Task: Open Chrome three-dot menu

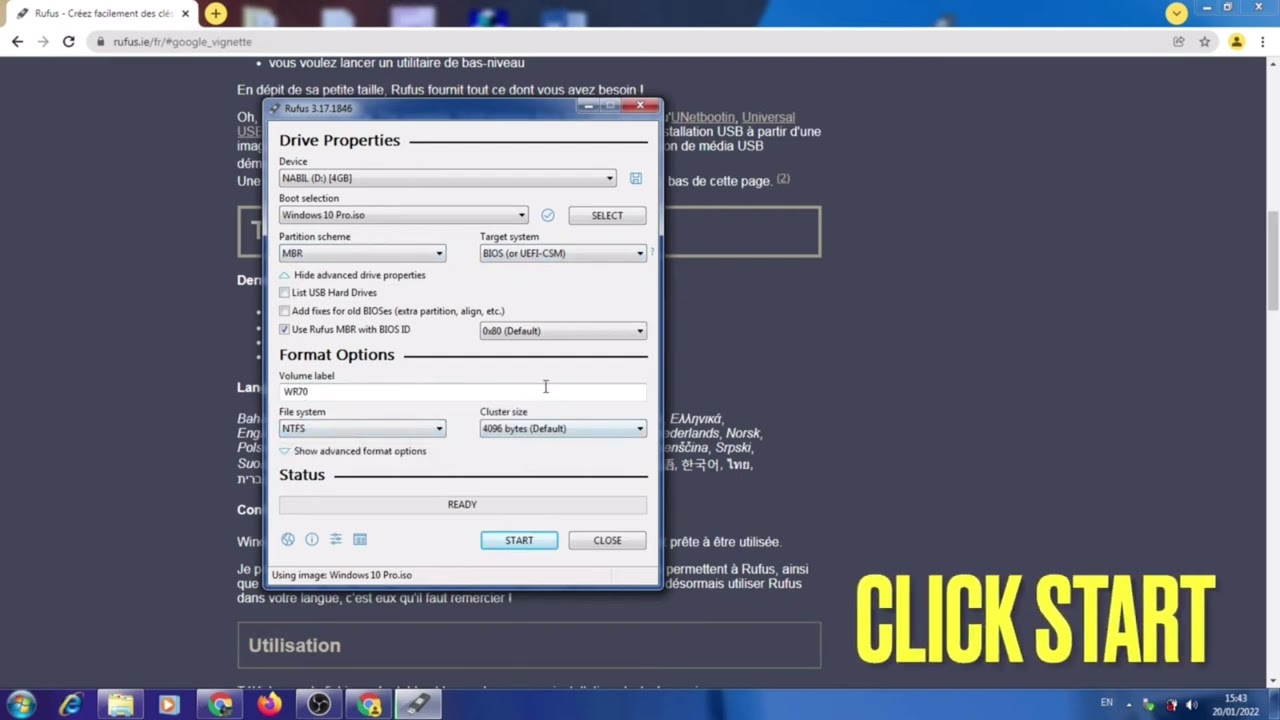Action: click(1264, 42)
